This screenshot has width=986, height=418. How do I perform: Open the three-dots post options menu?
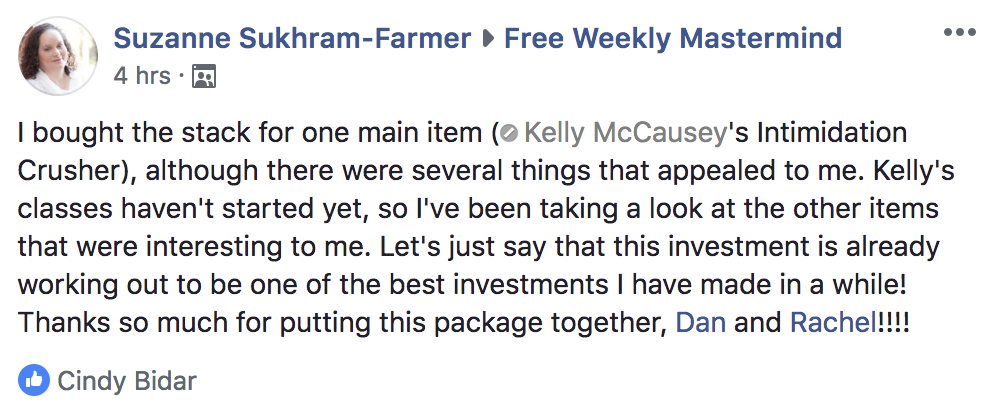point(960,33)
